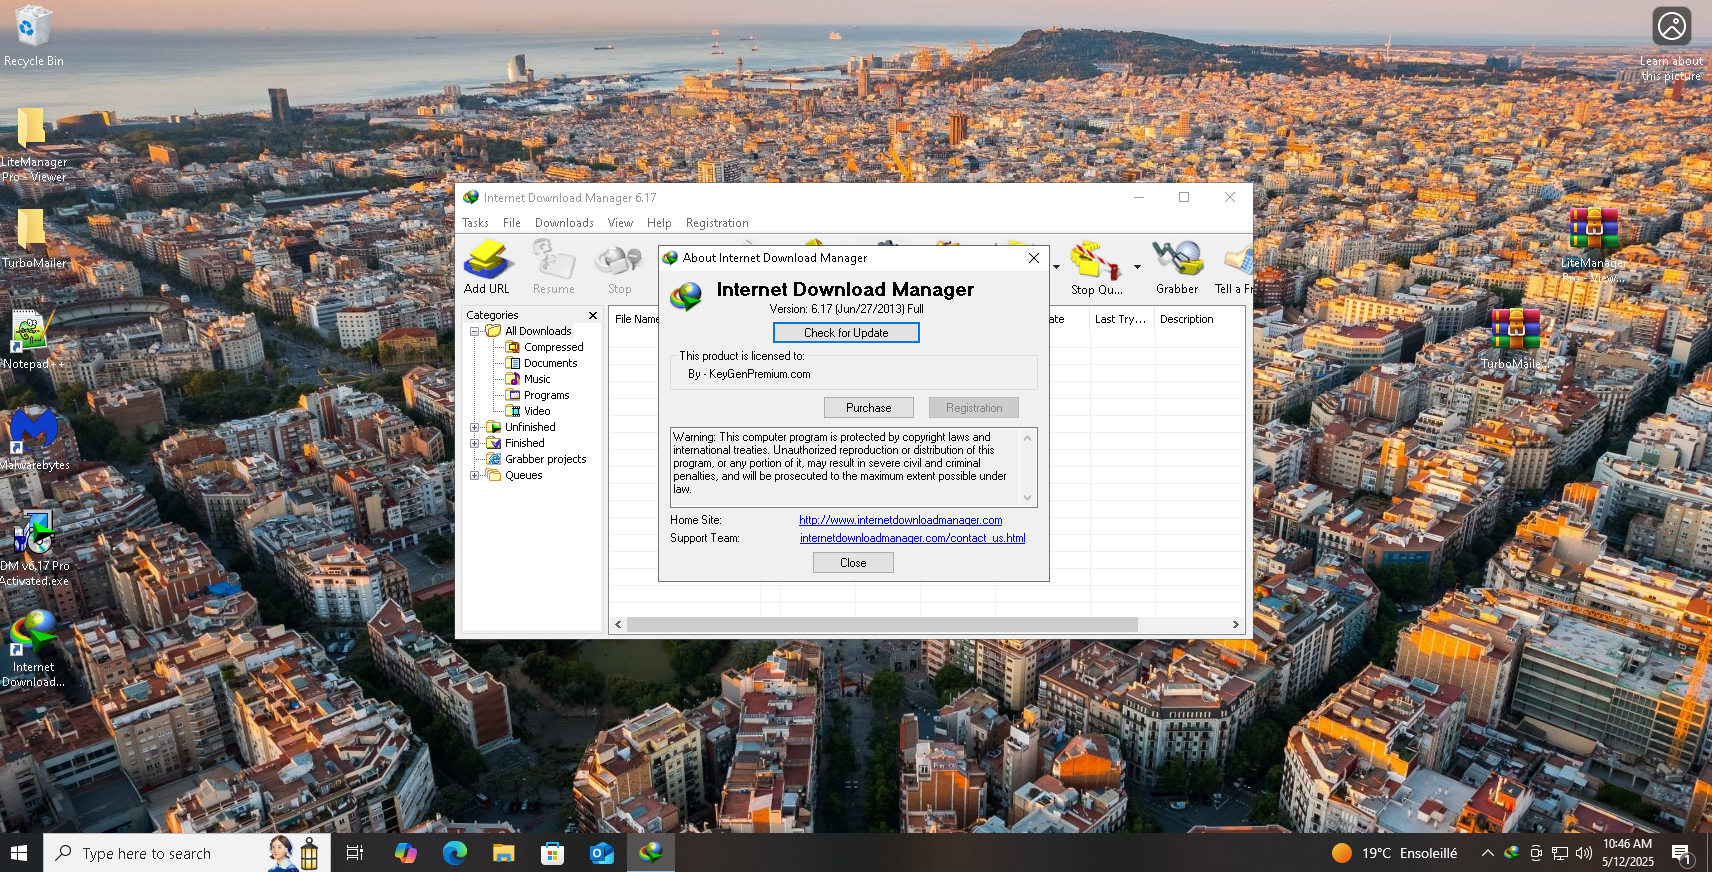Open the Downloads menu
The width and height of the screenshot is (1712, 872).
coord(564,223)
